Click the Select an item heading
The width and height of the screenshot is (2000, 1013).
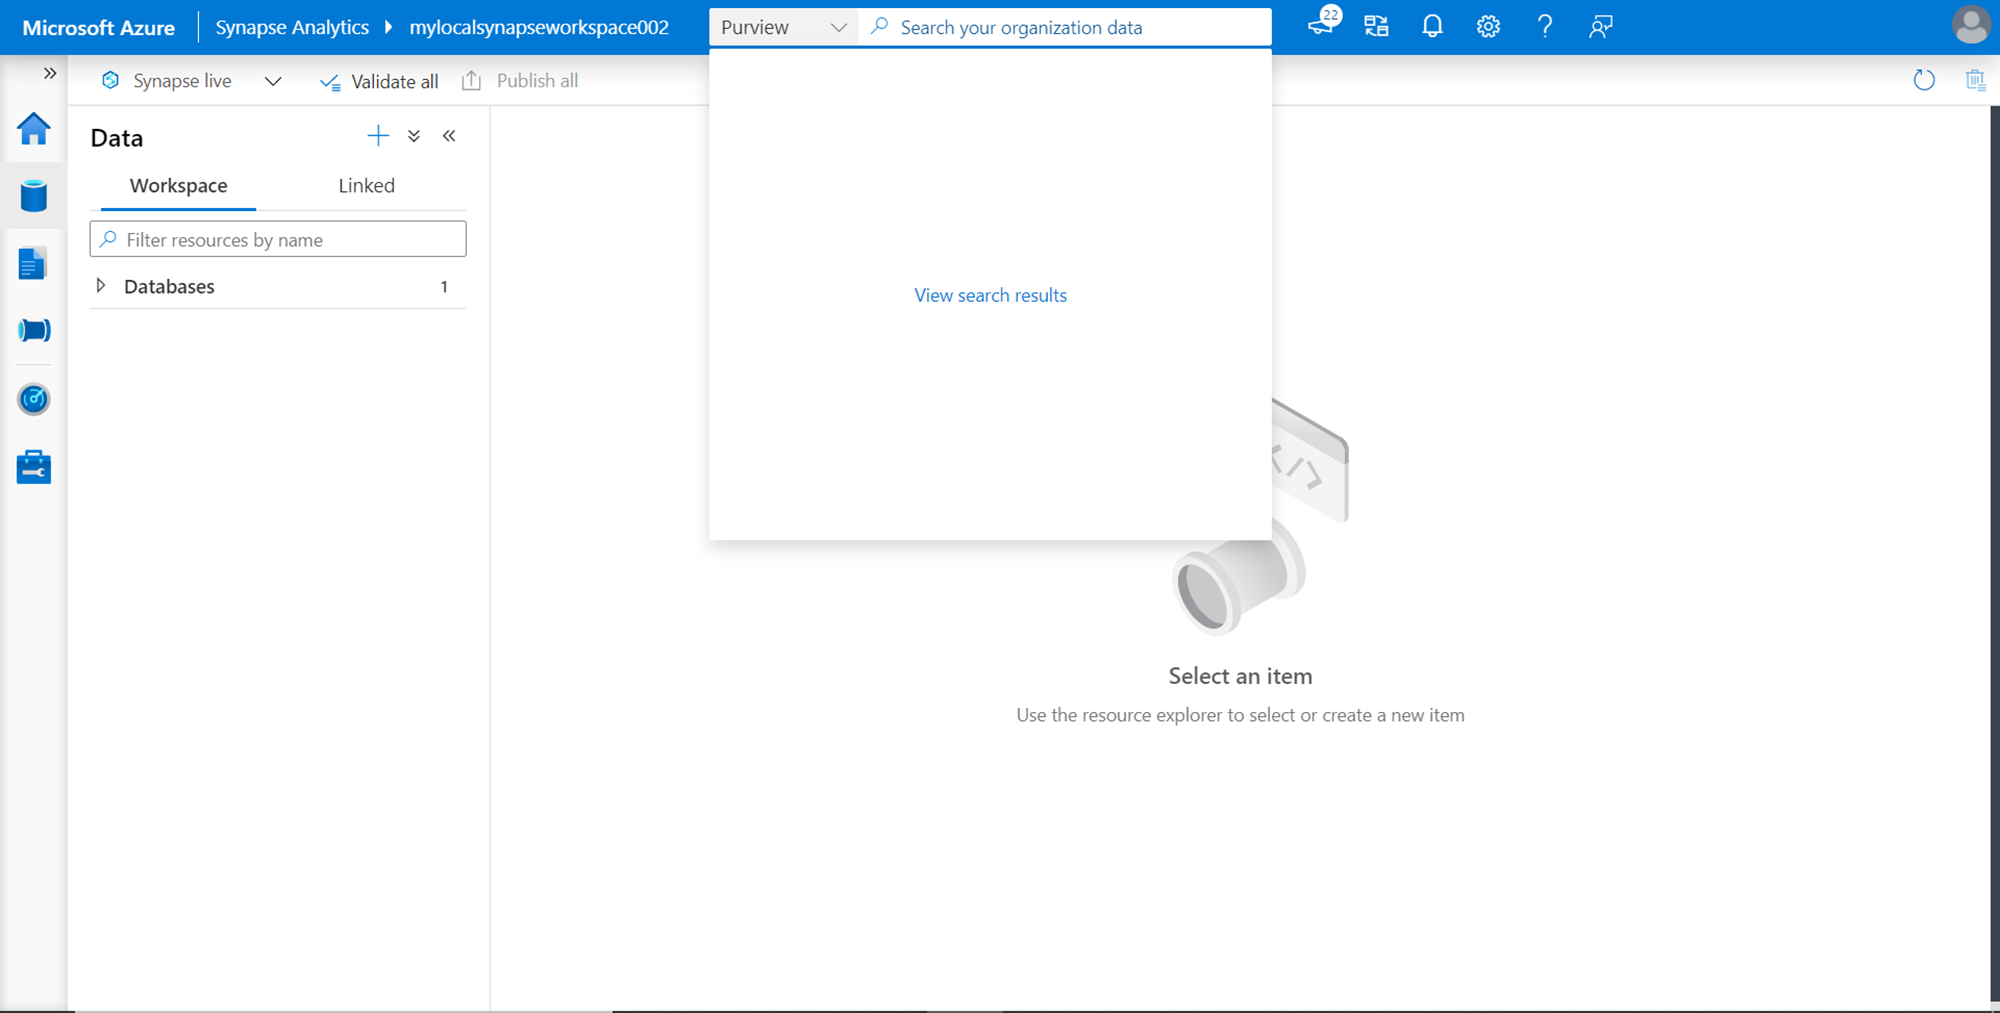[x=1240, y=676]
